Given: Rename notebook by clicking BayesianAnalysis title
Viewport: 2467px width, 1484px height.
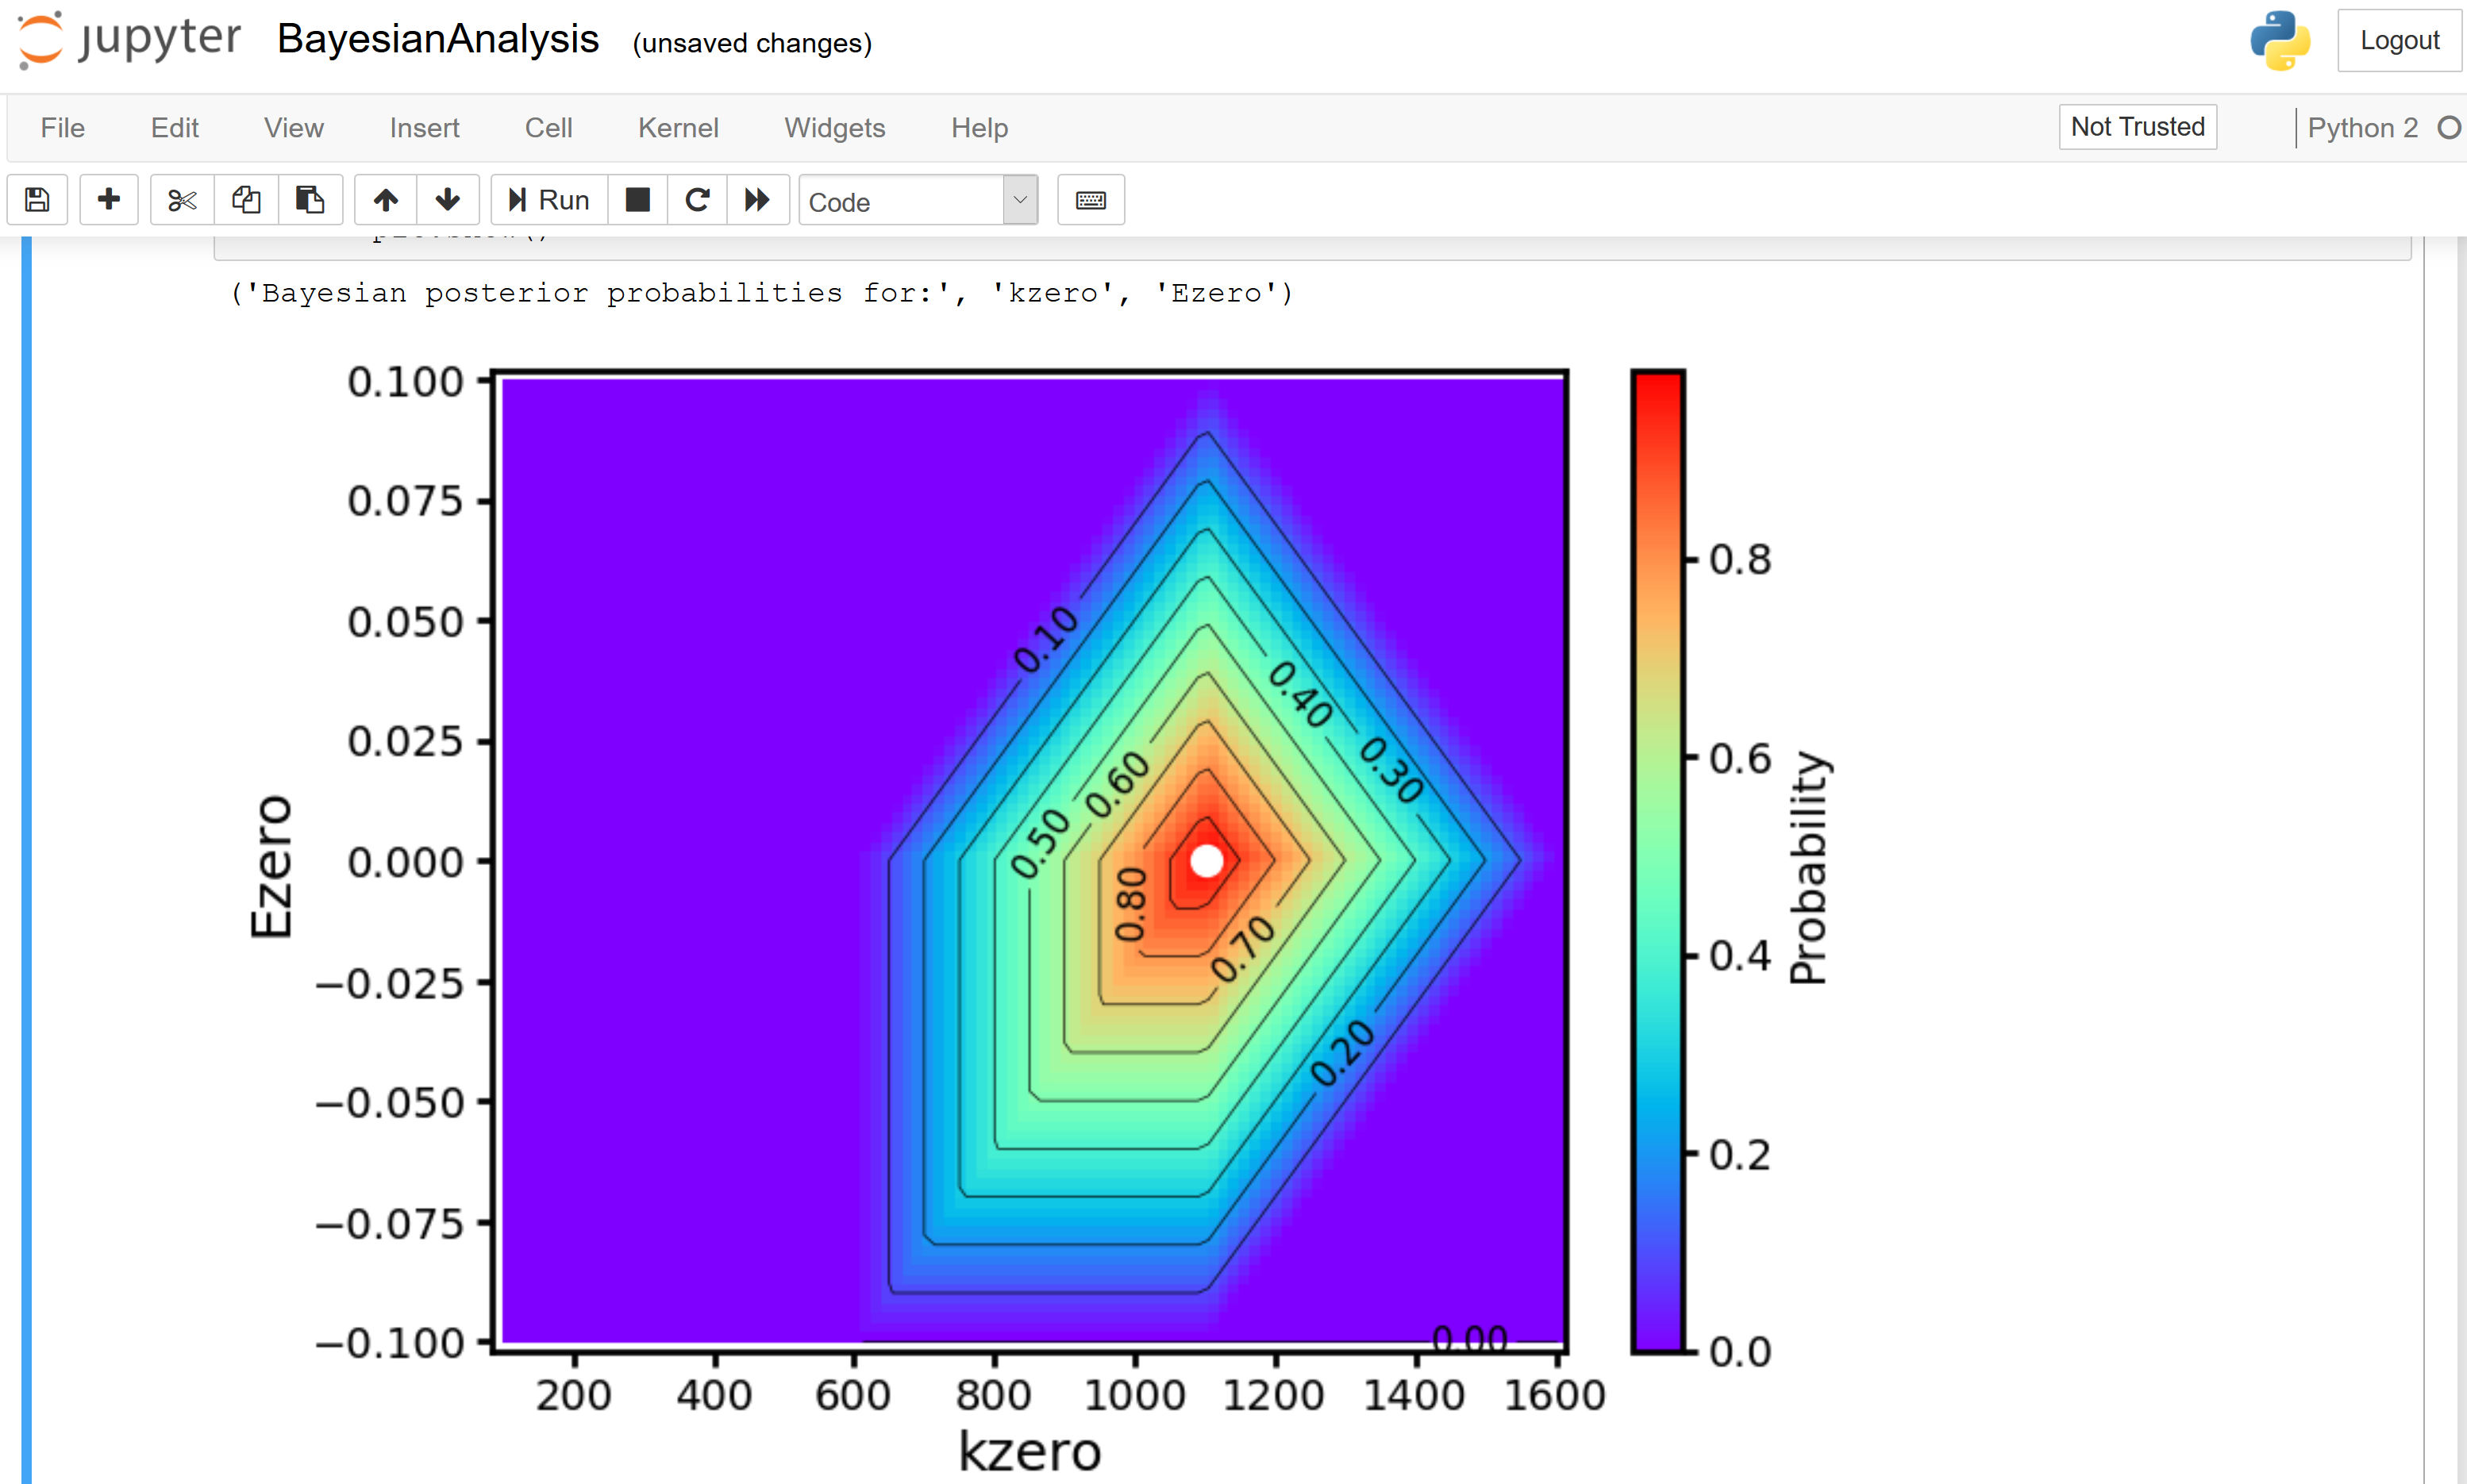Looking at the screenshot, I should (x=437, y=40).
